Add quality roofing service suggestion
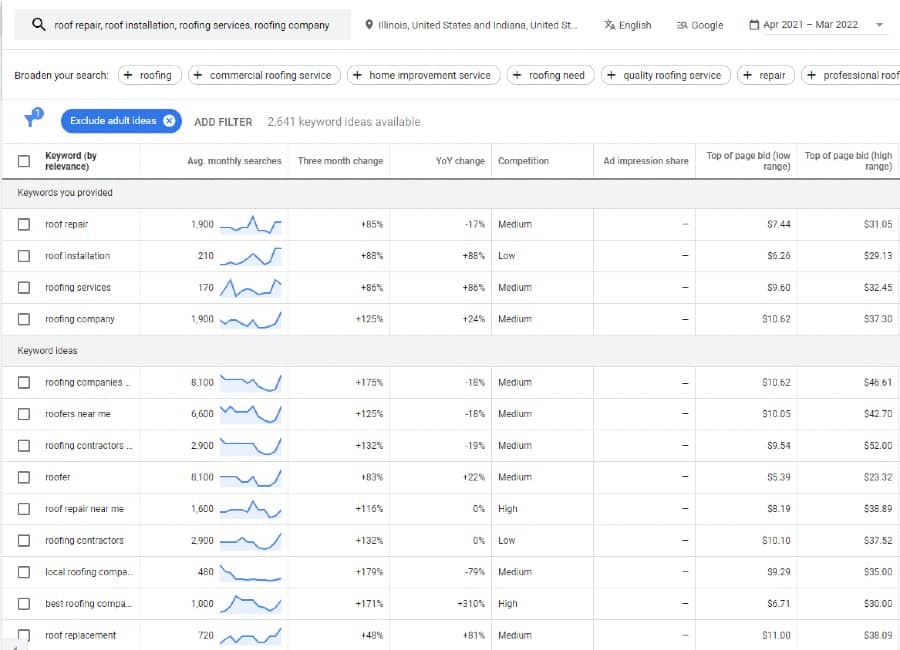900x650 pixels. click(x=666, y=75)
